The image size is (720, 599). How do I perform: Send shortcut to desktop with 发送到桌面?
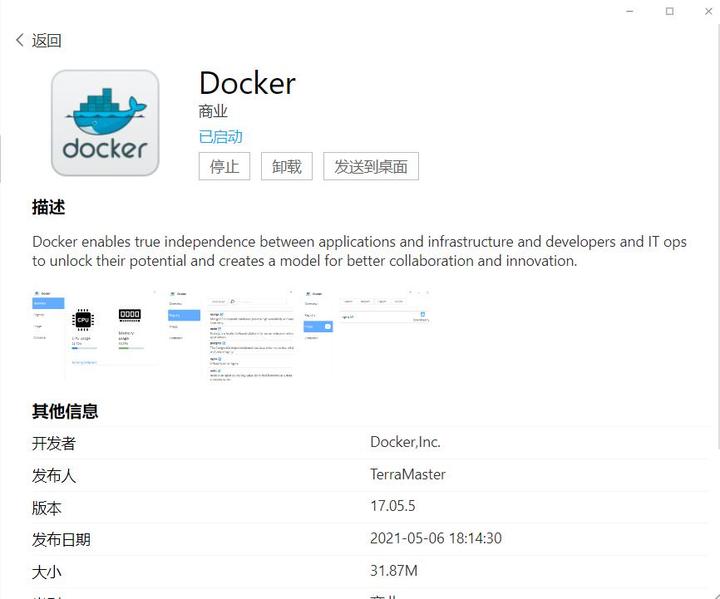[371, 166]
